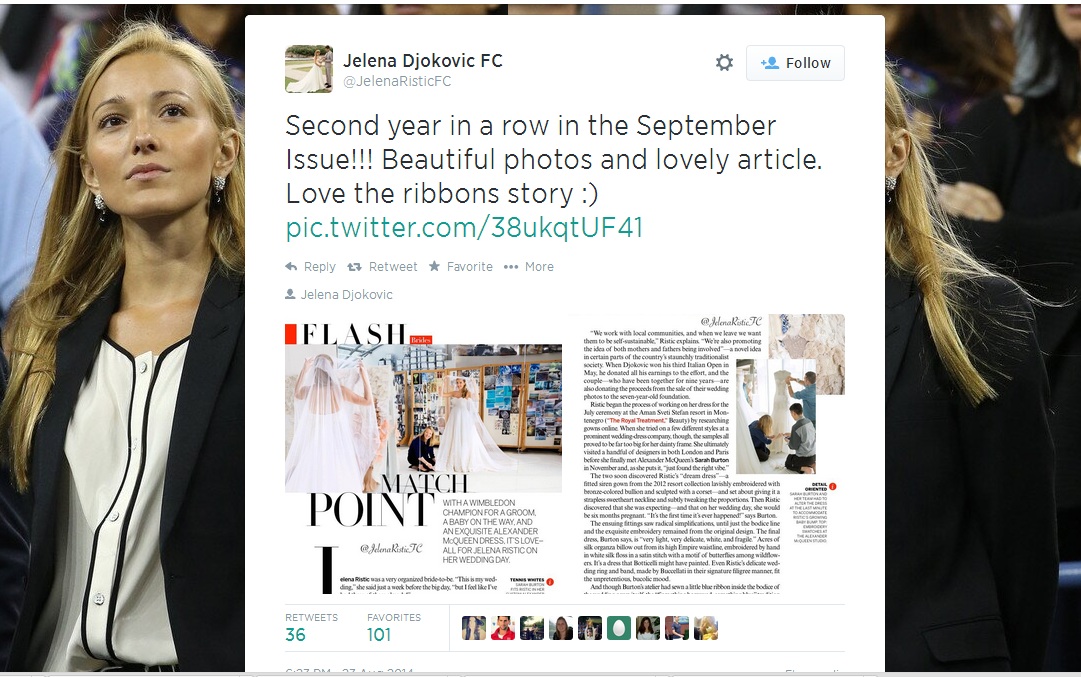Open the article text page image
The height and width of the screenshot is (677, 1081).
(707, 455)
